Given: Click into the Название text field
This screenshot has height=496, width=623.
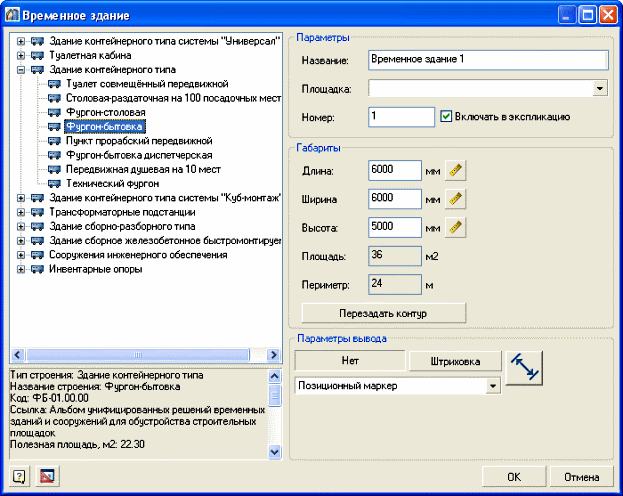Looking at the screenshot, I should (487, 60).
